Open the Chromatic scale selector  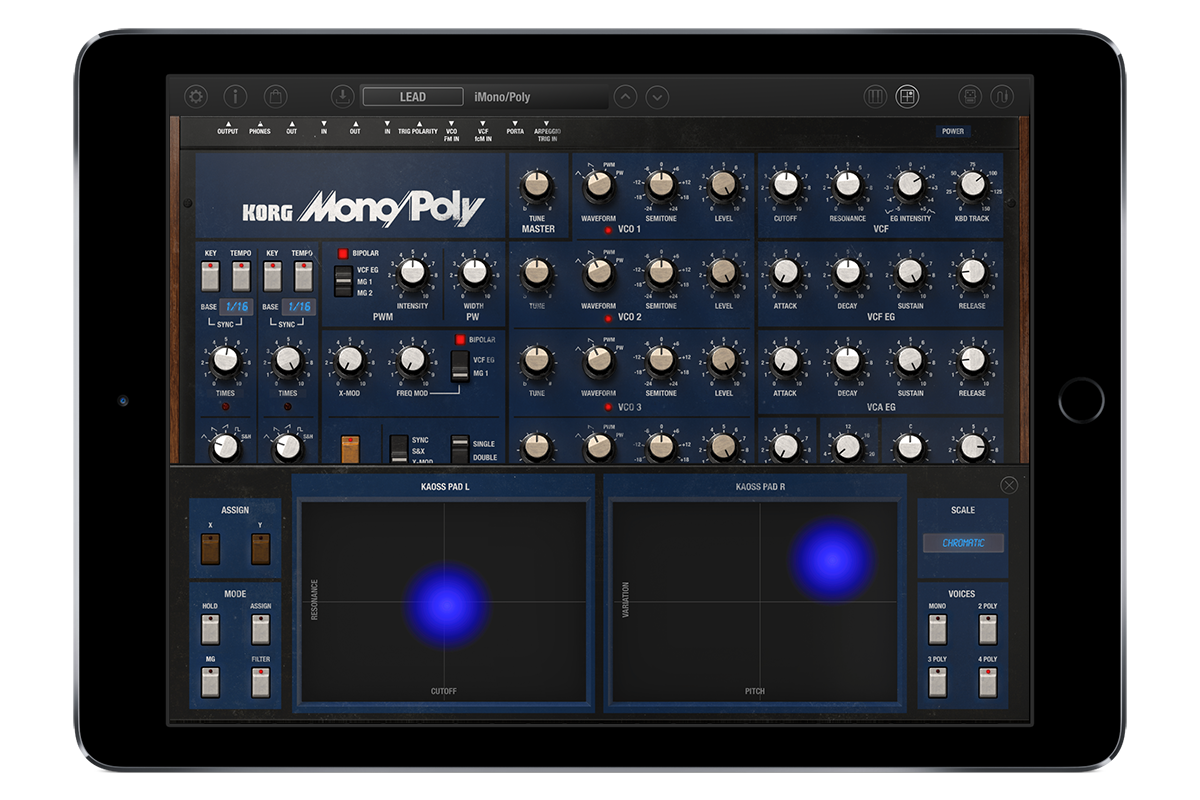coord(963,543)
